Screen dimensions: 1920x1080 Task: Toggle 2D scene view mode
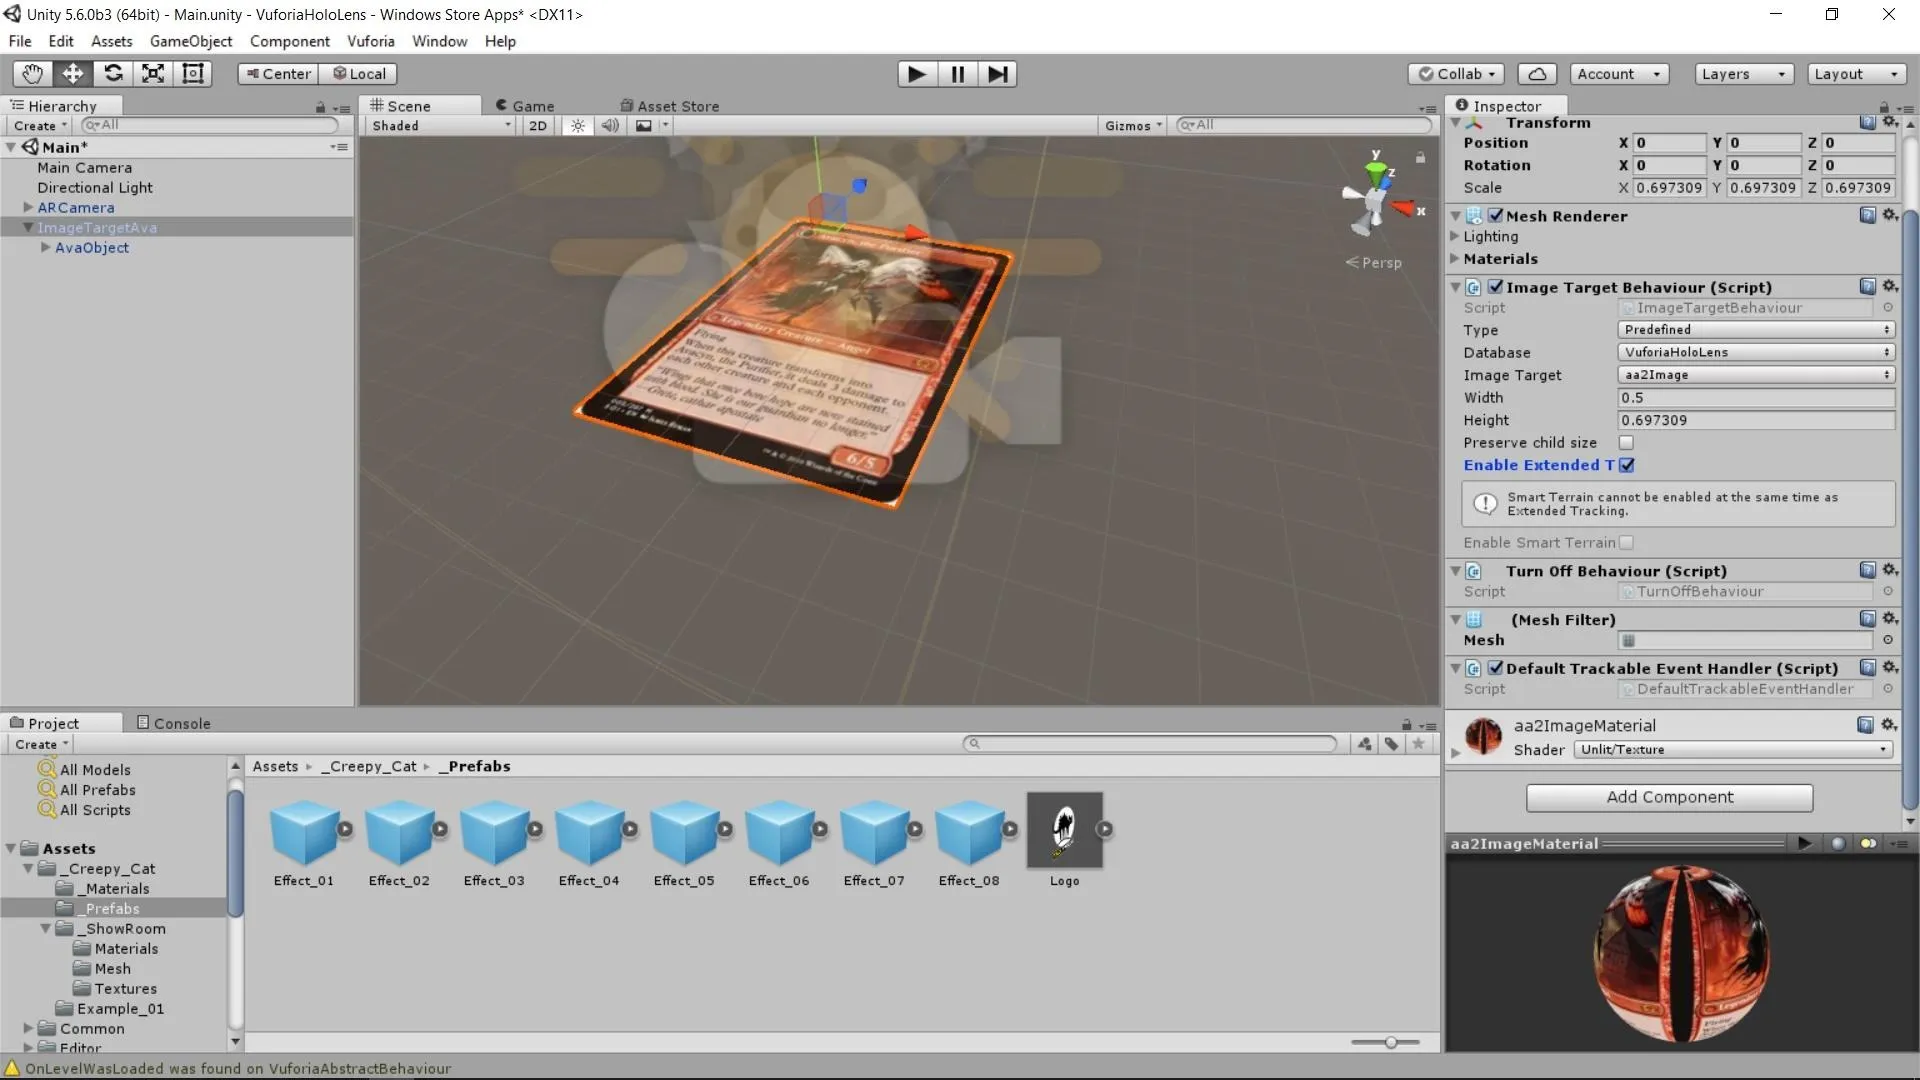pos(538,125)
